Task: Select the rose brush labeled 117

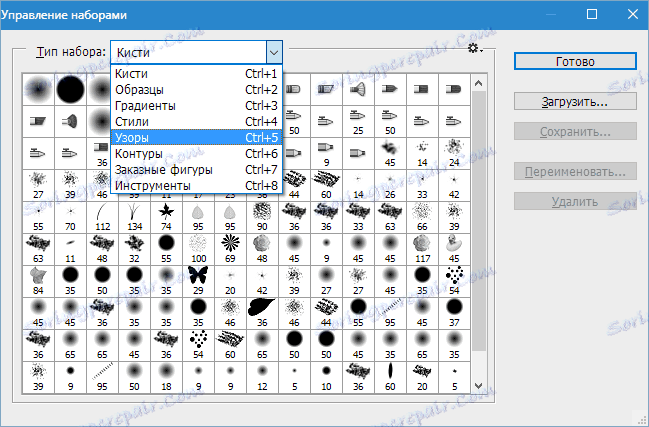Action: coord(422,249)
